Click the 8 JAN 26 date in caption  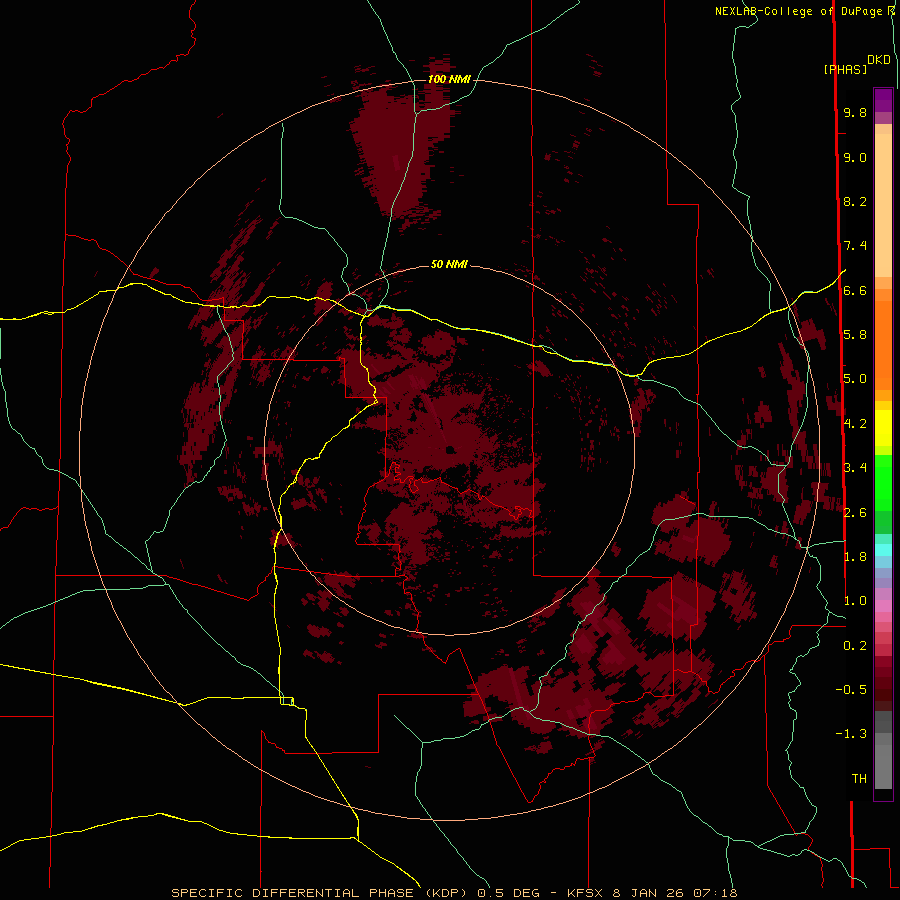coord(649,893)
